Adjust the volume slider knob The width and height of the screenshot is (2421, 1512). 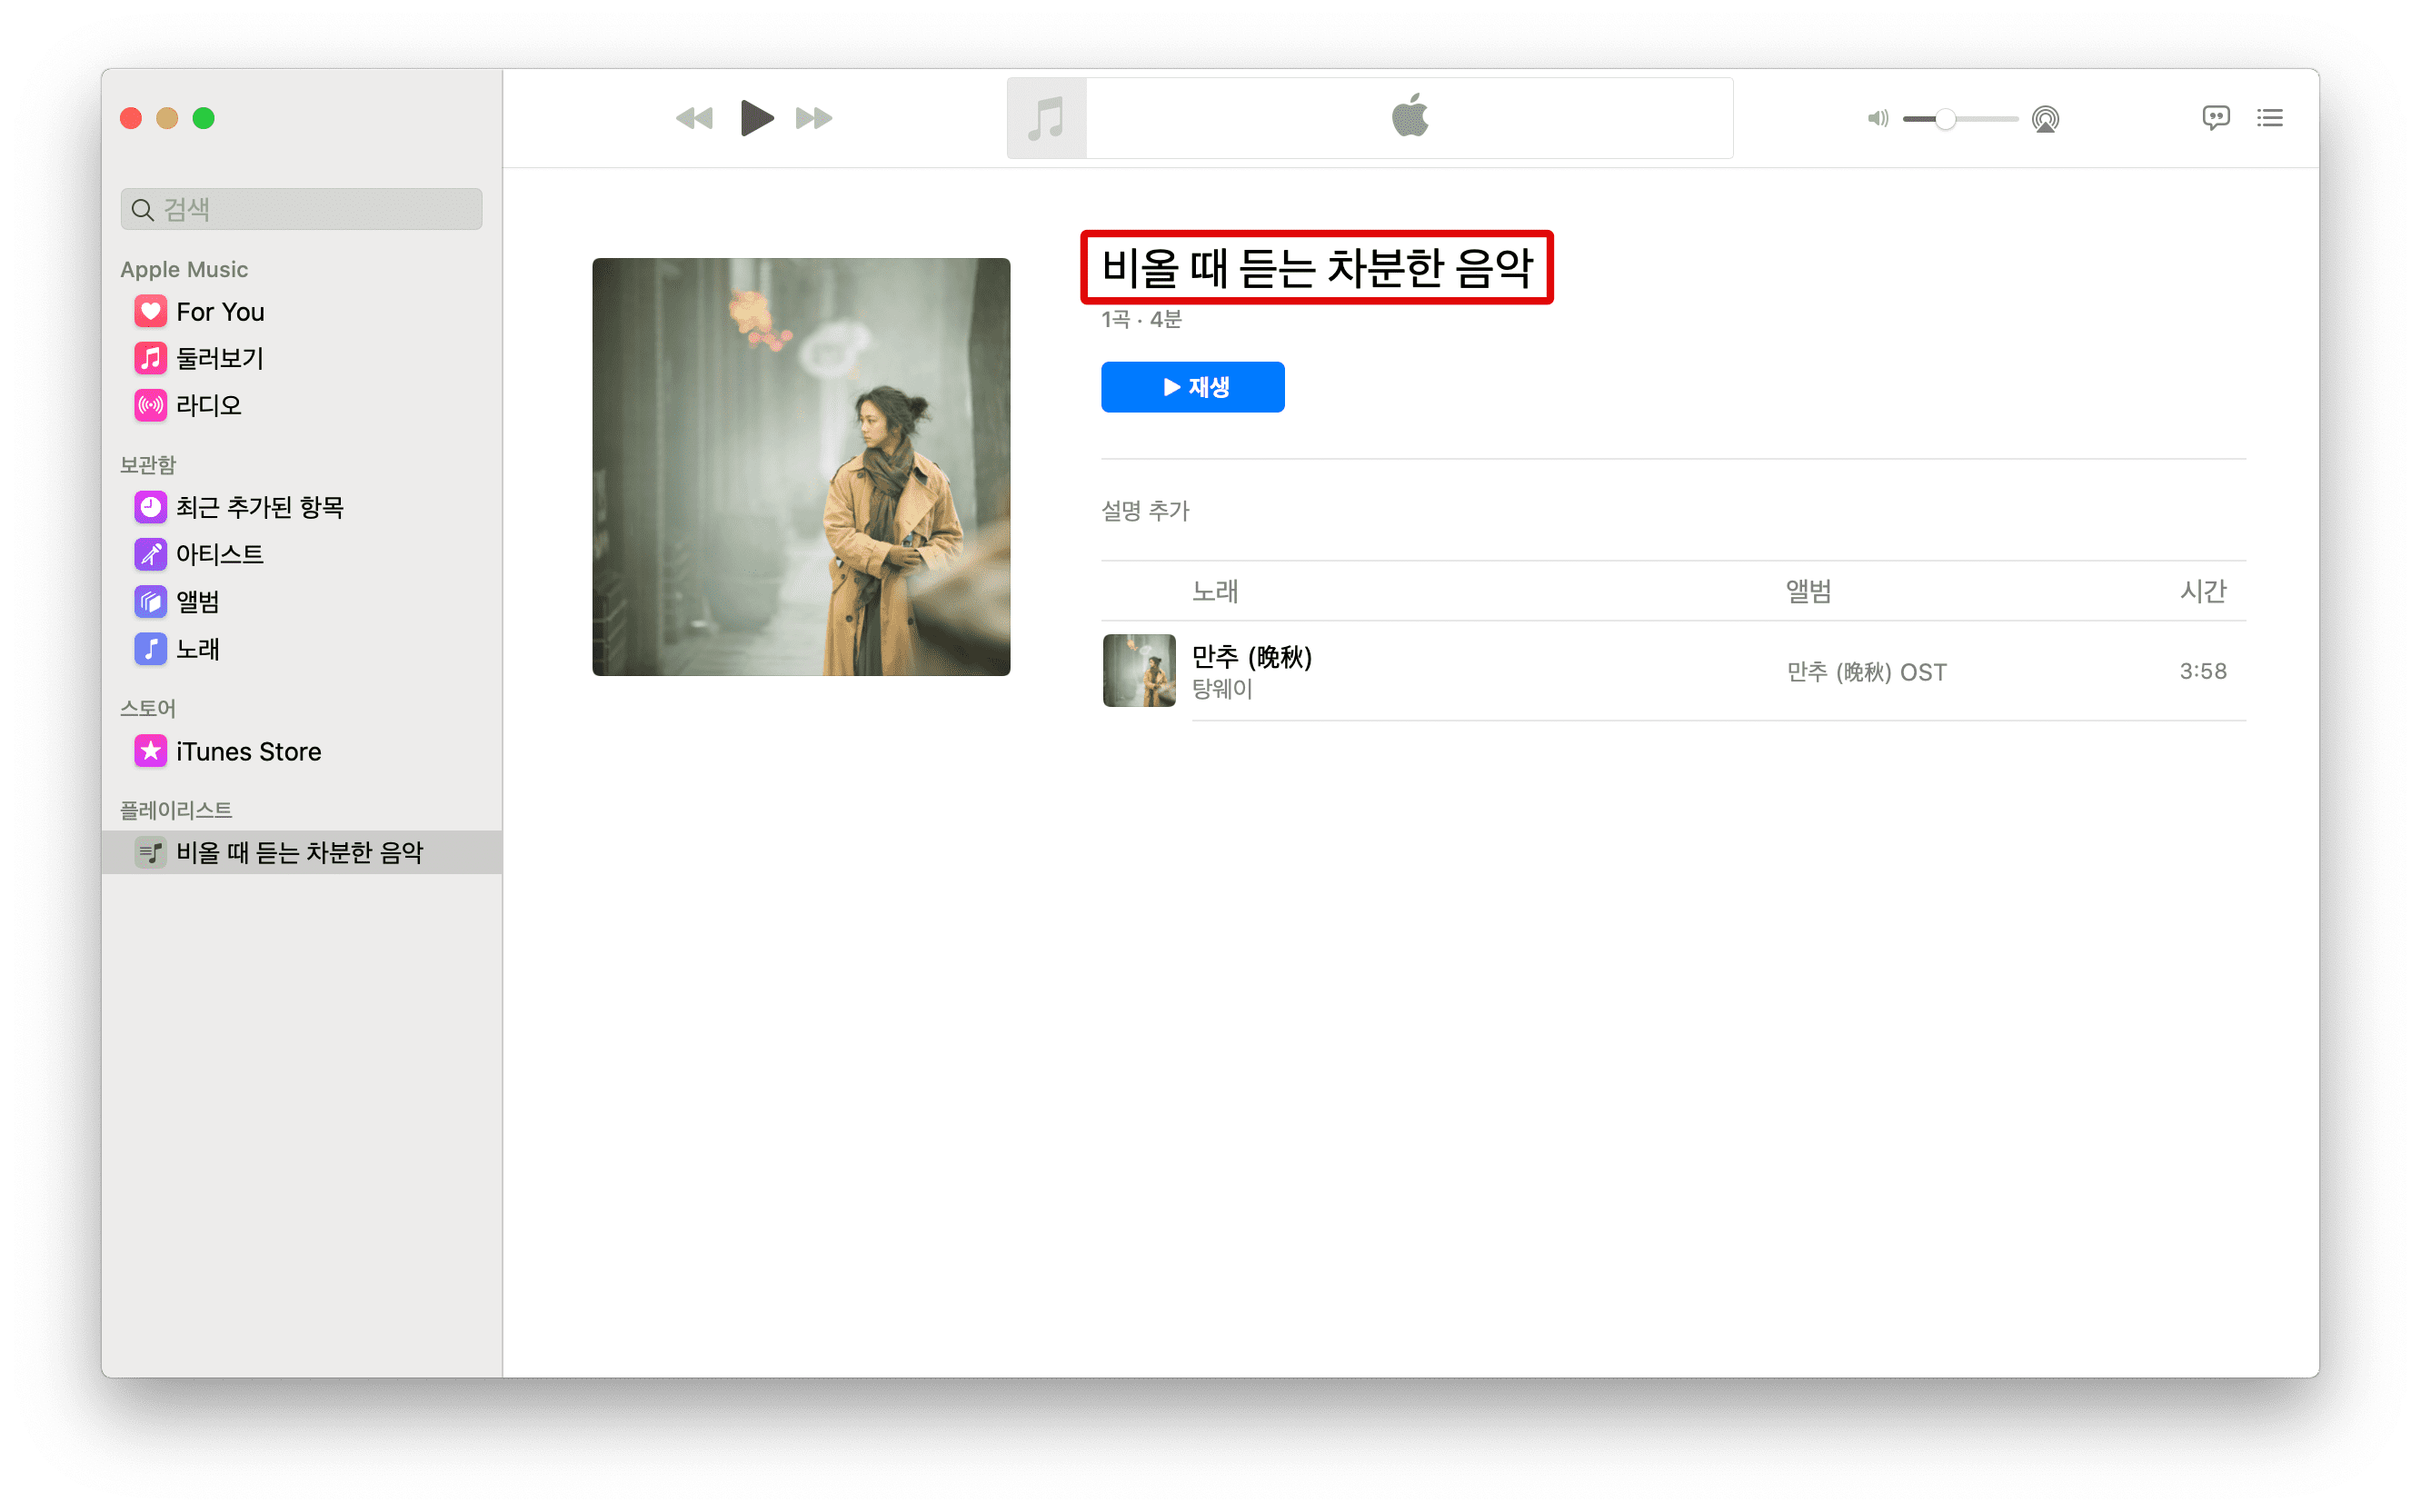(1944, 119)
